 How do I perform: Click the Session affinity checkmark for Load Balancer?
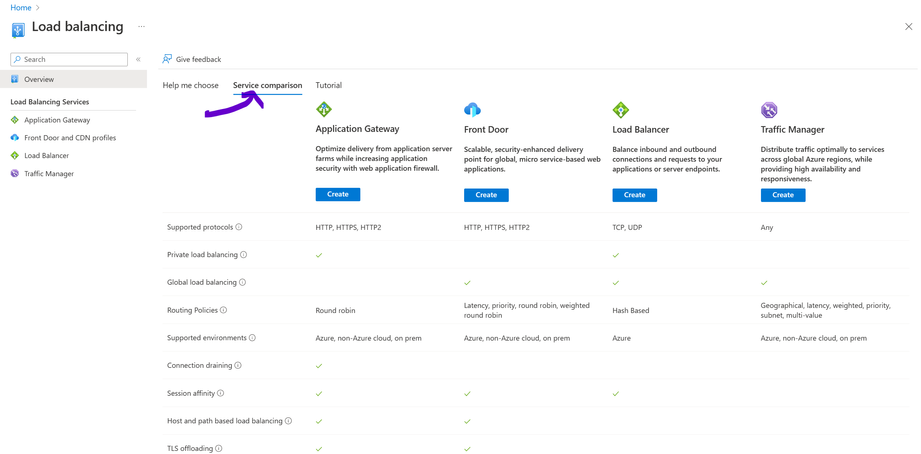coord(616,394)
